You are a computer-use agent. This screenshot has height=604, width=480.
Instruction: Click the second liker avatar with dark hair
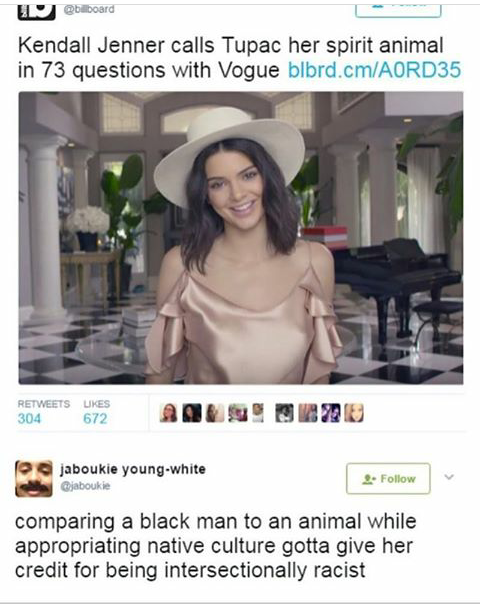[x=191, y=413]
